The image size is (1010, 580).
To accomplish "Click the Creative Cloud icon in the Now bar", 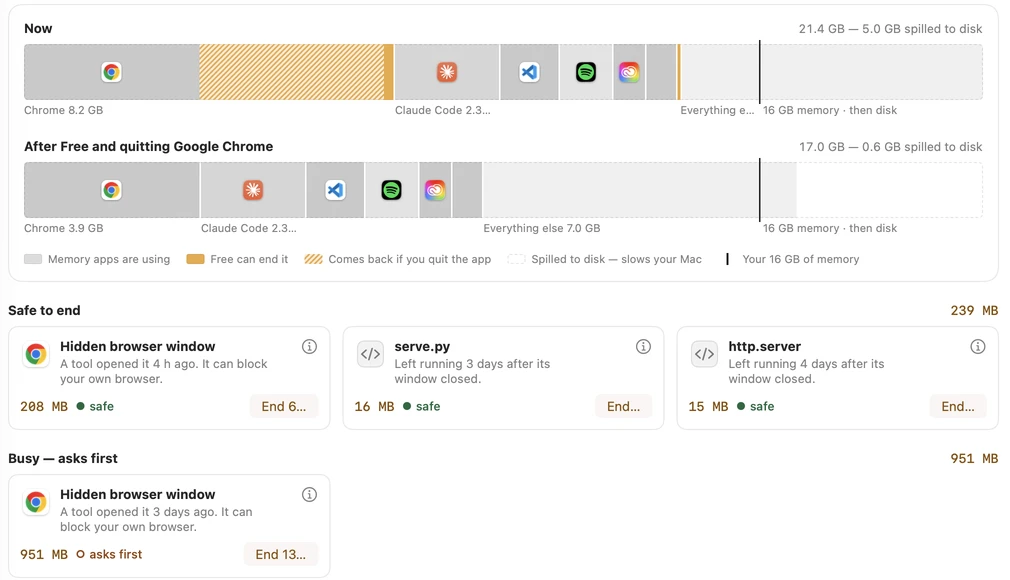I will pos(629,72).
